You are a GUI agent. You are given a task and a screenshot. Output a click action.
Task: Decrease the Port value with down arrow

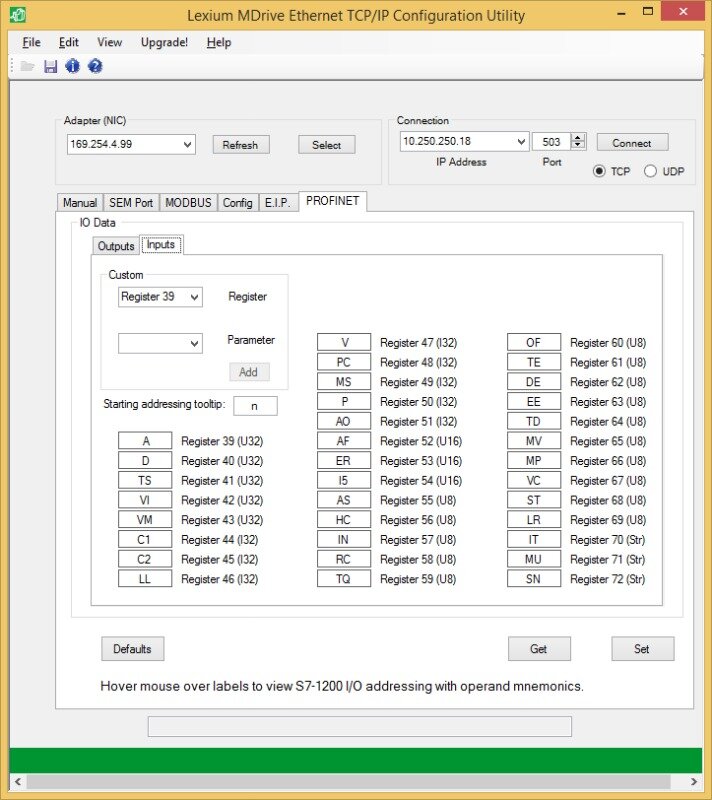coord(578,145)
